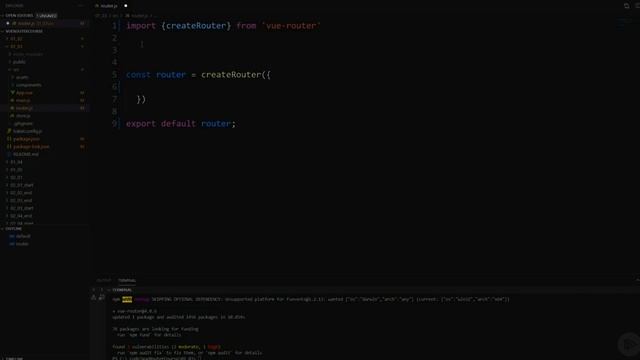
Task: Open package.json in the explorer
Action: click(26, 139)
